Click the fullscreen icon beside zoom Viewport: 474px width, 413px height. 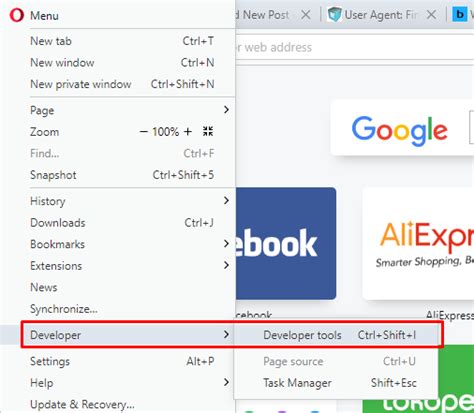pyautogui.click(x=208, y=131)
